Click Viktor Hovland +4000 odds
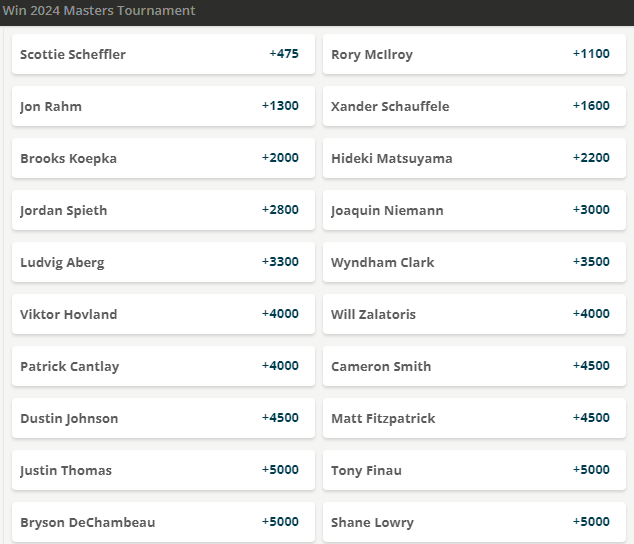Screen dimensions: 634x544 click(x=163, y=314)
